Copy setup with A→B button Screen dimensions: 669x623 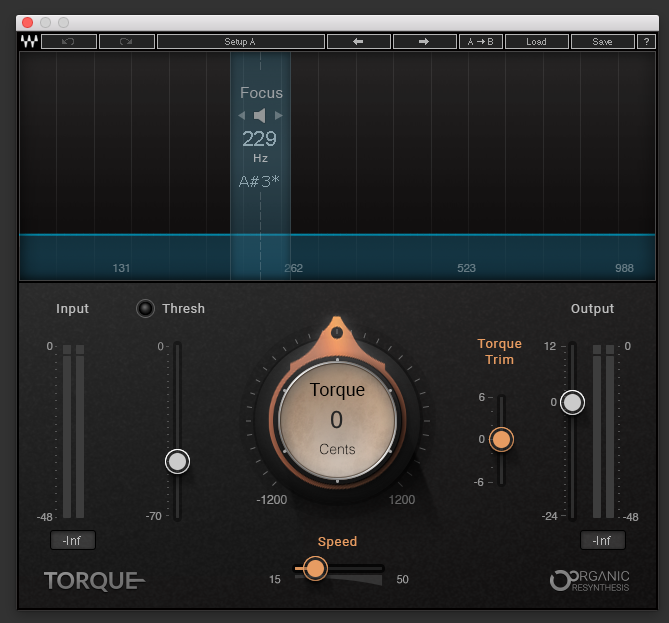click(480, 41)
